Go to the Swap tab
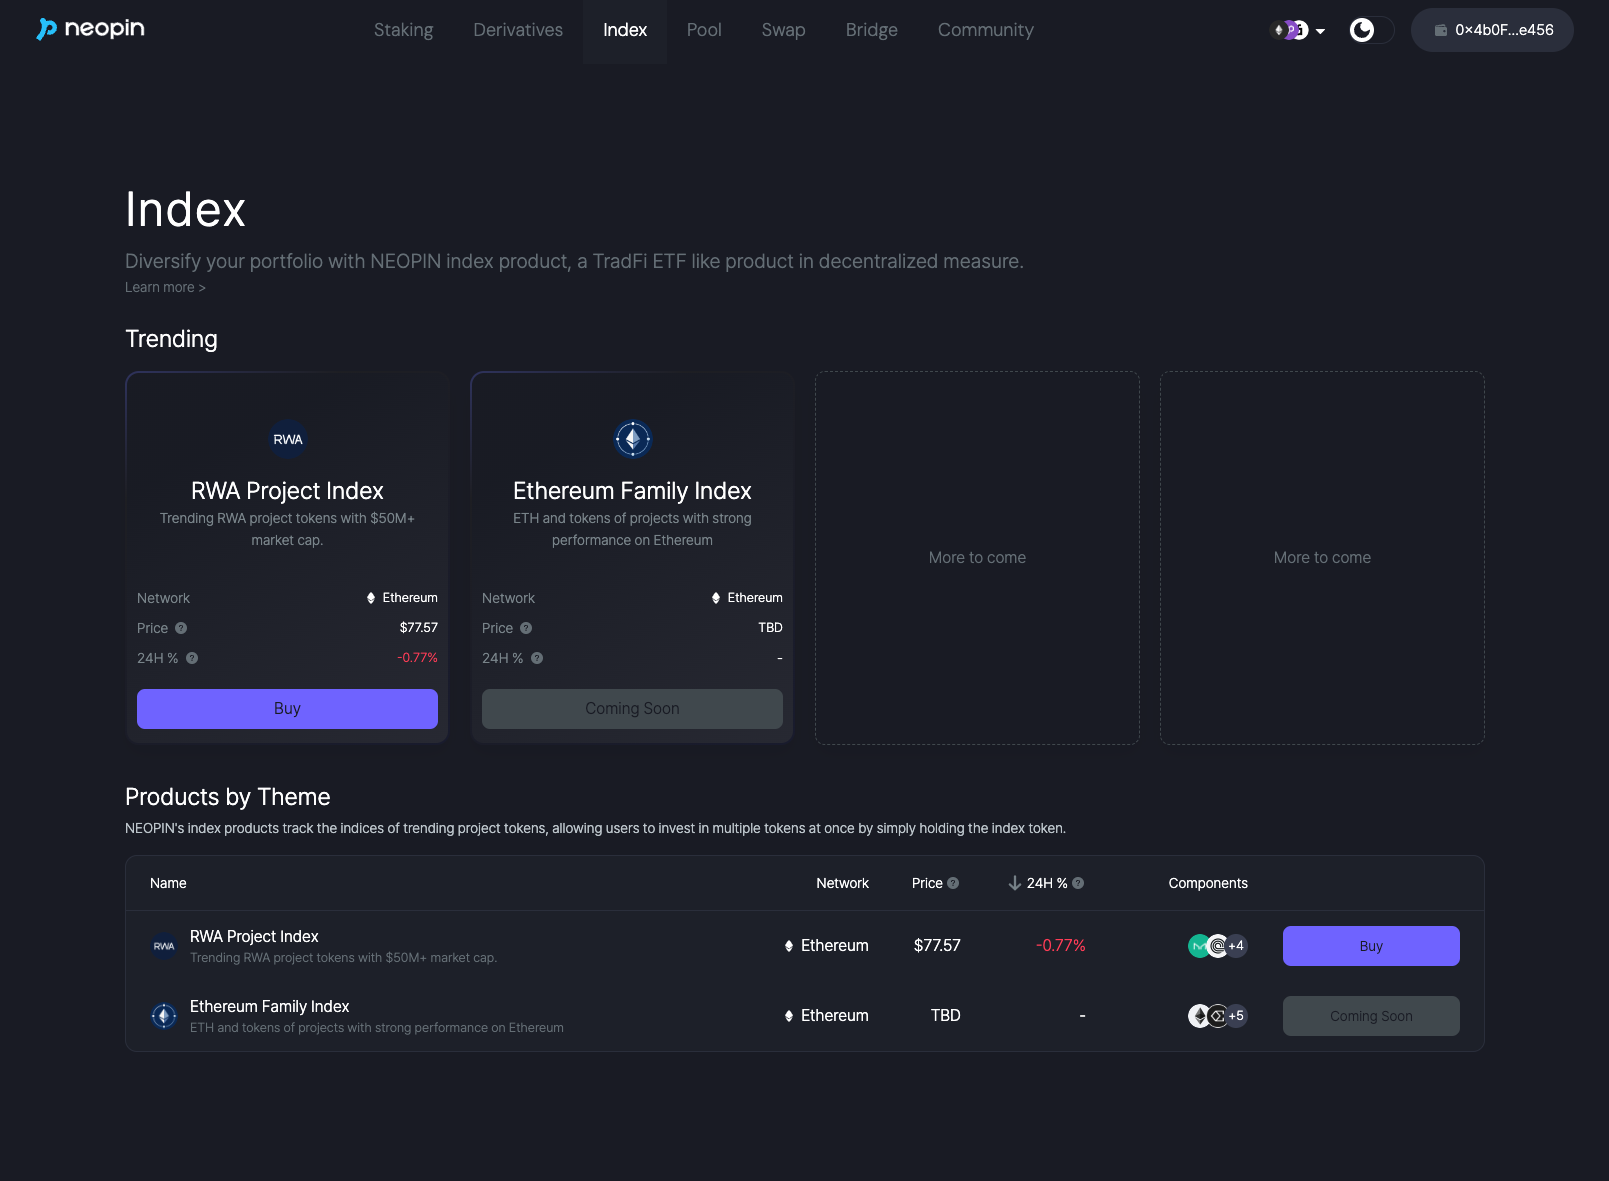Viewport: 1609px width, 1181px height. pos(783,30)
